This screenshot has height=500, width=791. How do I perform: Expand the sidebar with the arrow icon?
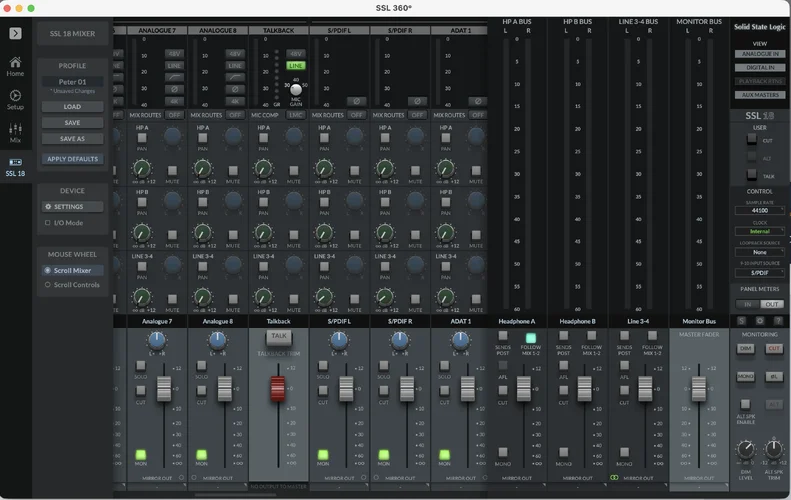15,33
